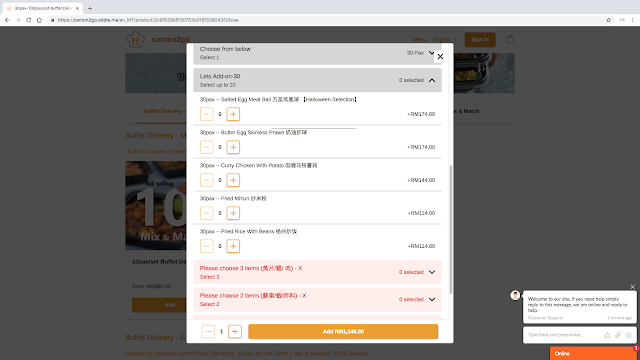Click the browser home icon
The width and height of the screenshot is (640, 360).
click(39, 20)
